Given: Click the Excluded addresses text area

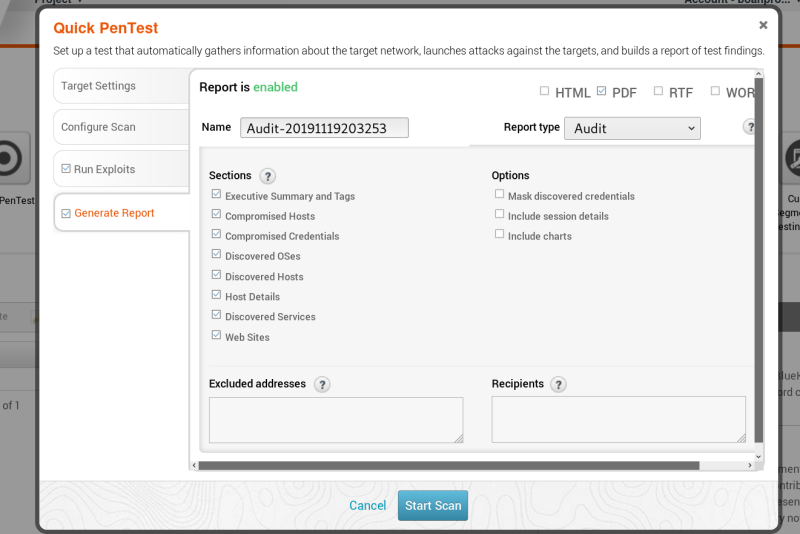Looking at the screenshot, I should click(x=336, y=420).
